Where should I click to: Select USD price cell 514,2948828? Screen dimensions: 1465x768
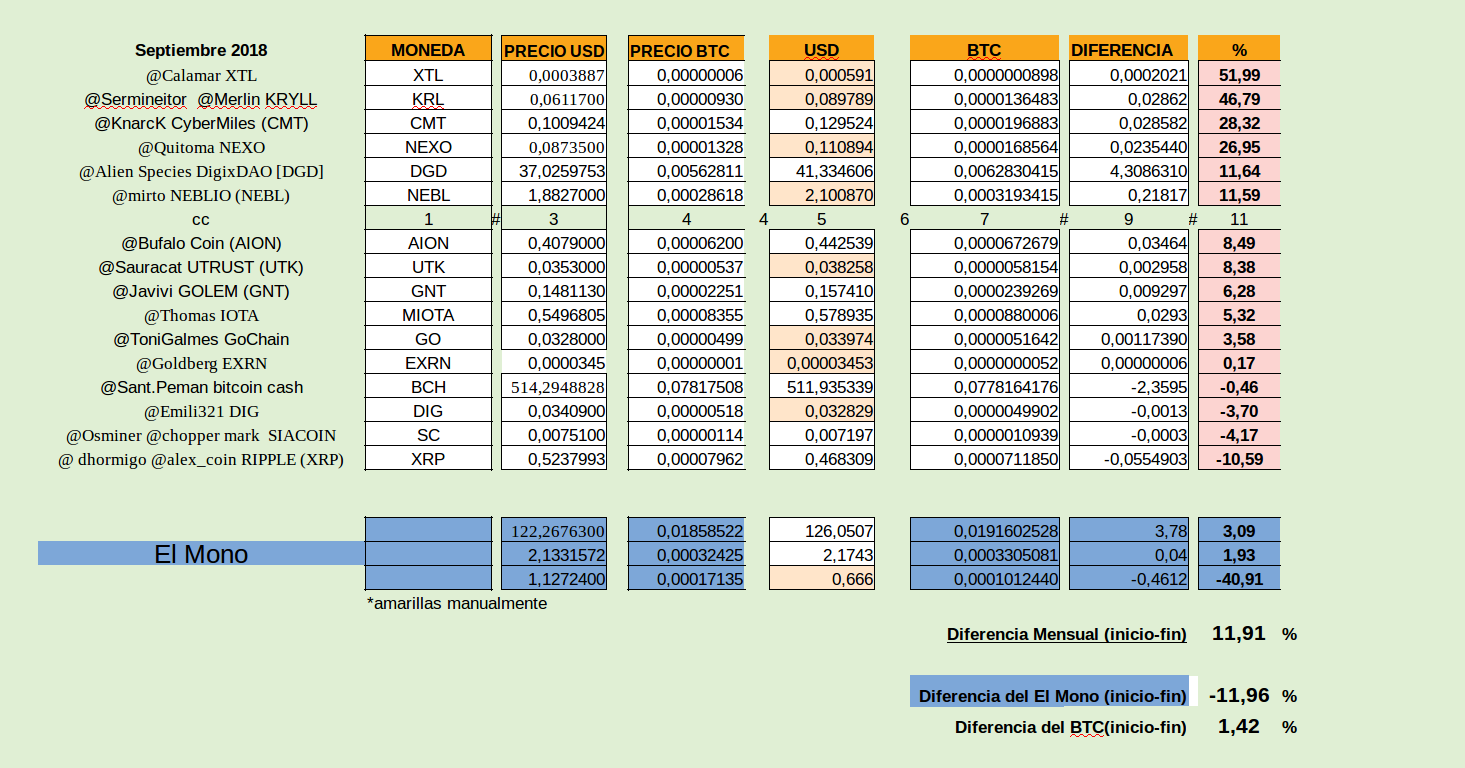[554, 387]
